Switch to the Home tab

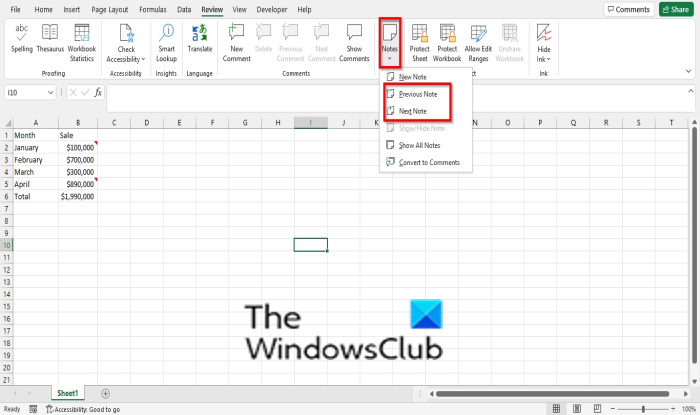[43, 9]
